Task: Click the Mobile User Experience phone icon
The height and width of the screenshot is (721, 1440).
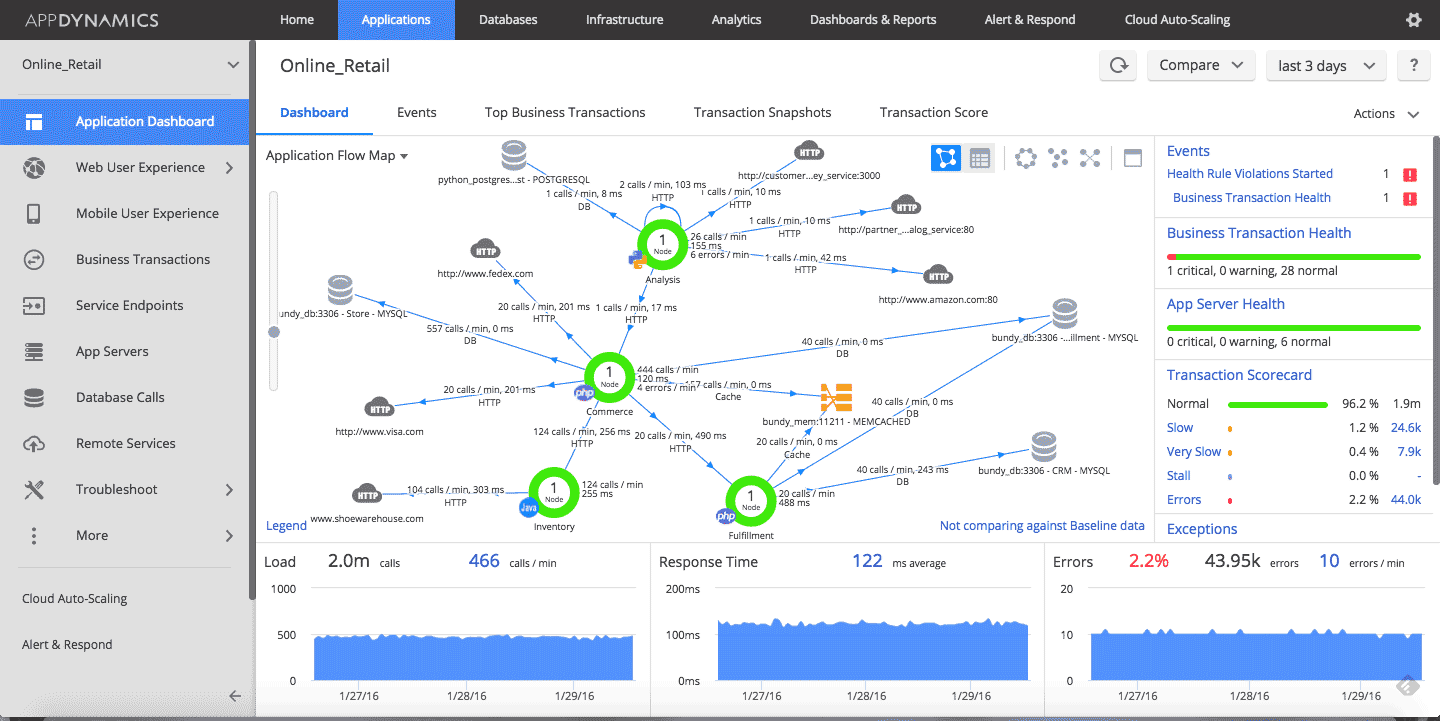Action: pyautogui.click(x=34, y=214)
